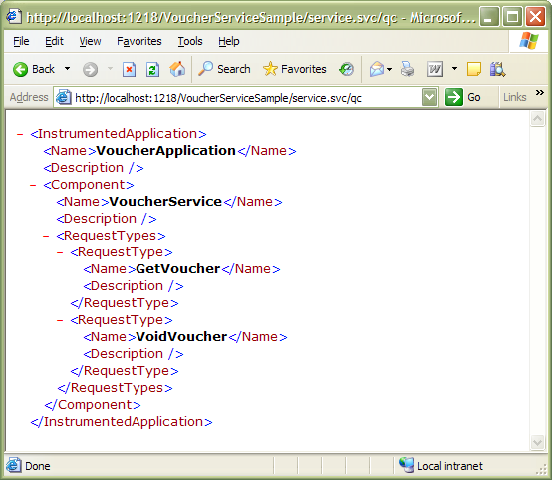Click the Go button
Image resolution: width=552 pixels, height=480 pixels.
tap(463, 97)
